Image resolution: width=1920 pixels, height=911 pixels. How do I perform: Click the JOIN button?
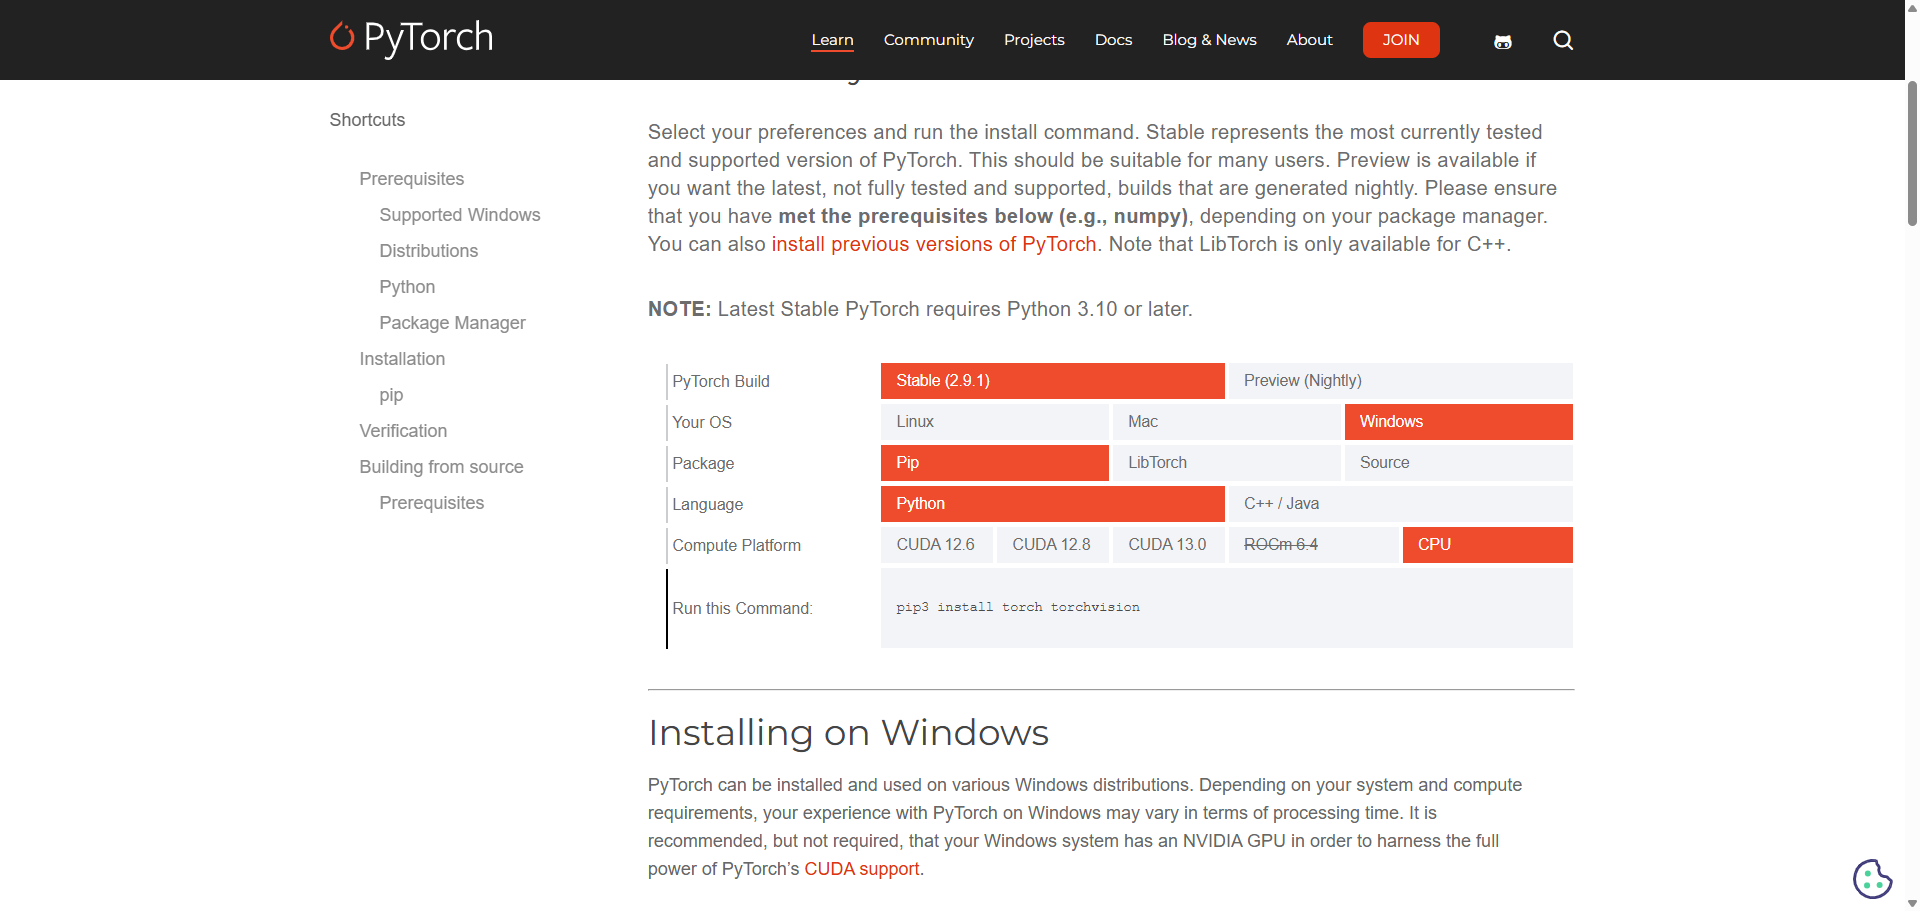click(x=1401, y=40)
